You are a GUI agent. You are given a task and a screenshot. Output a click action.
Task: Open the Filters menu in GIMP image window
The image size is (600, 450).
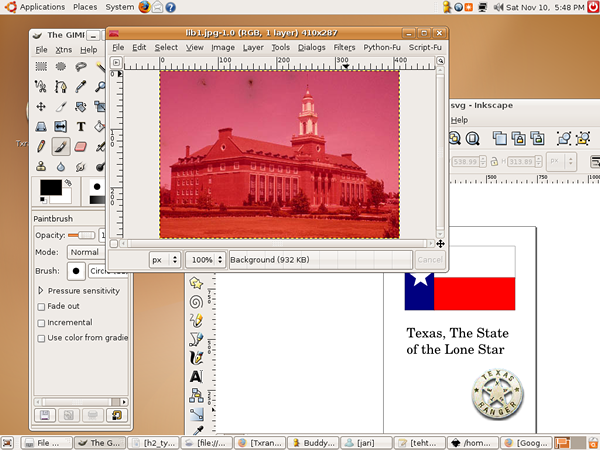tap(344, 47)
